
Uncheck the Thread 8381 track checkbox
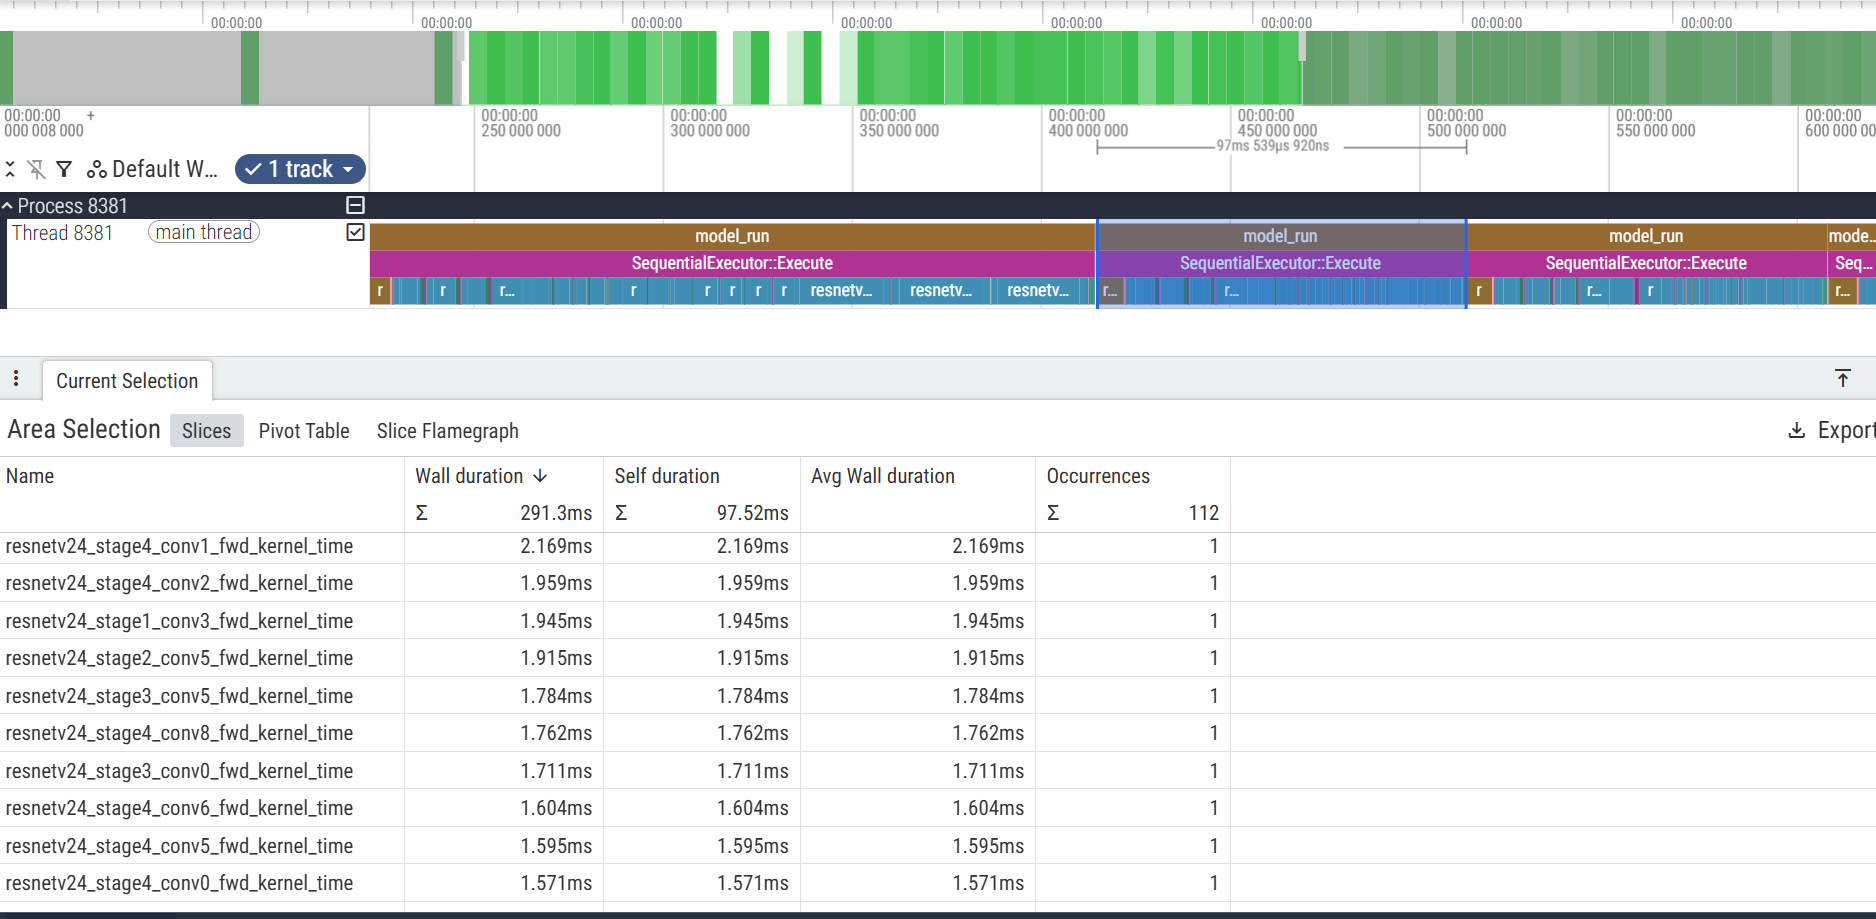pos(355,232)
